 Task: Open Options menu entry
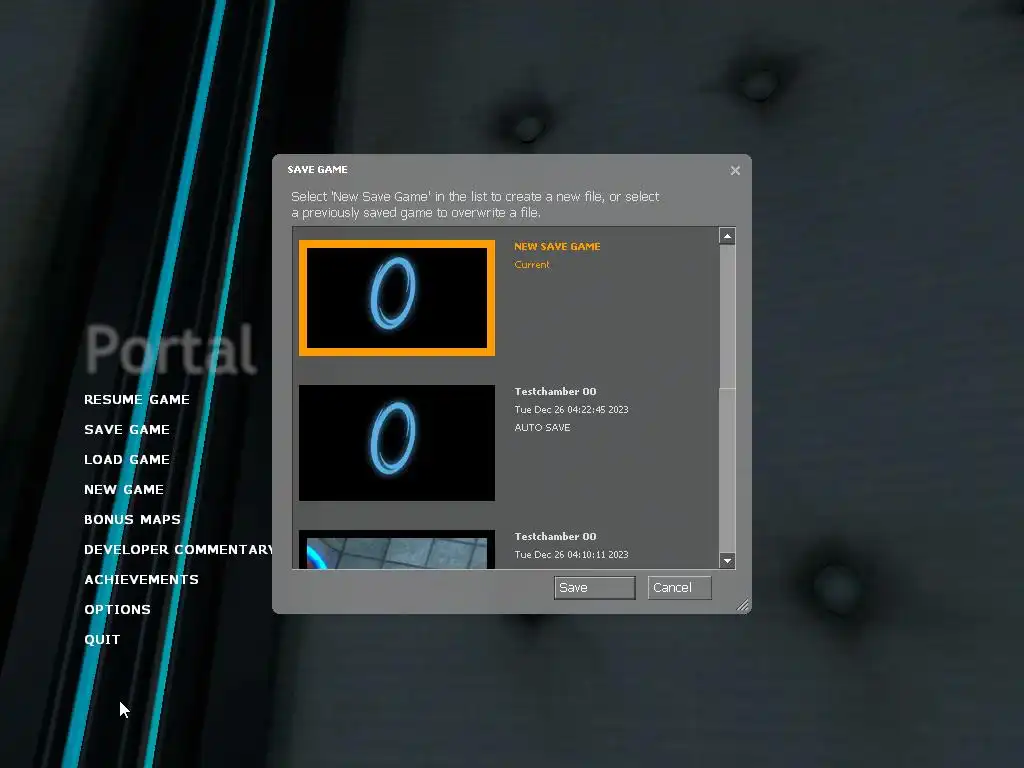click(x=117, y=609)
